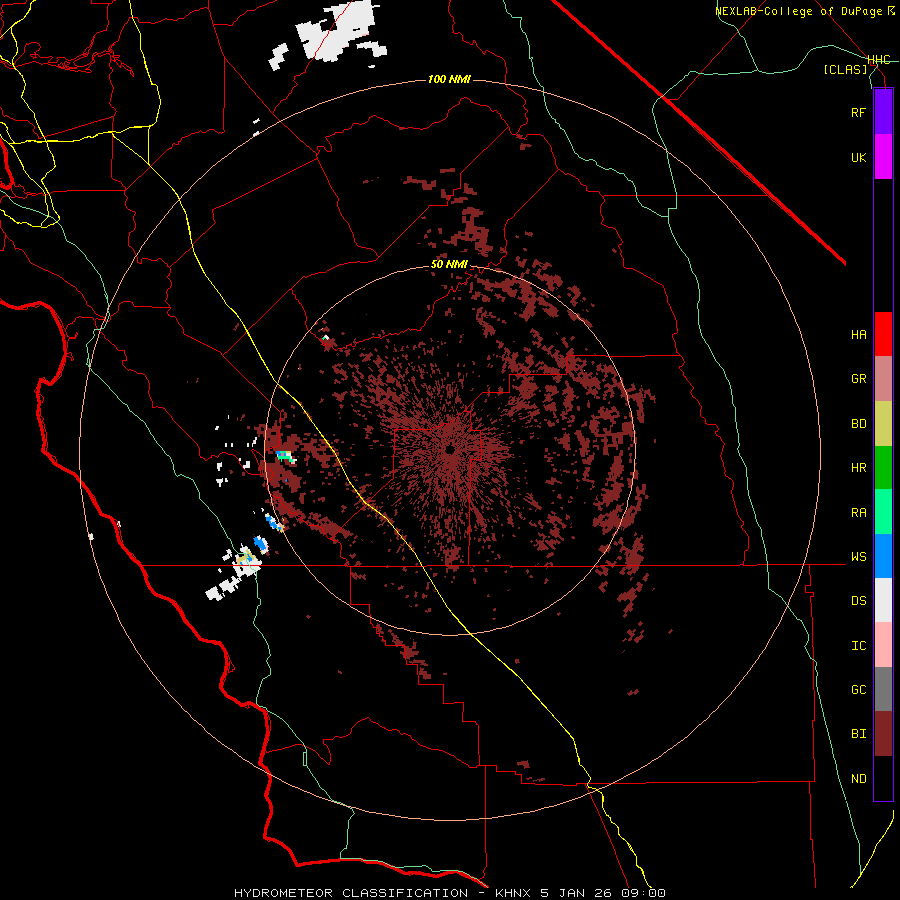Image resolution: width=900 pixels, height=900 pixels.
Task: Click the IC pink legend swatch
Action: 883,645
